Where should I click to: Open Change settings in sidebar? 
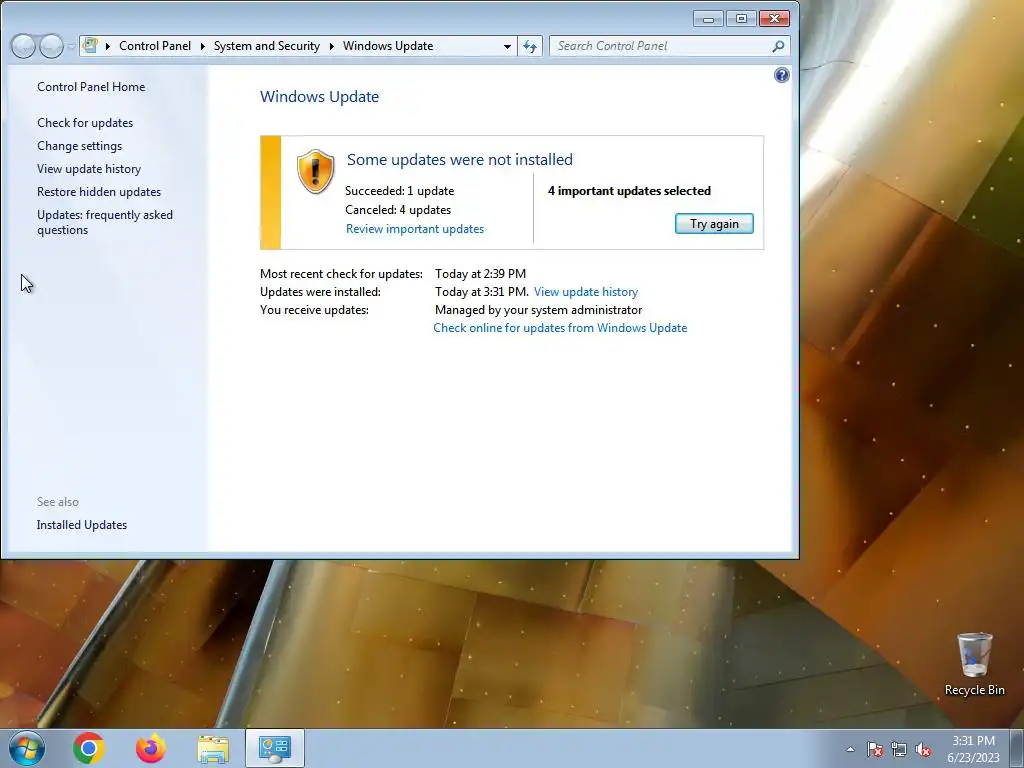click(x=79, y=146)
